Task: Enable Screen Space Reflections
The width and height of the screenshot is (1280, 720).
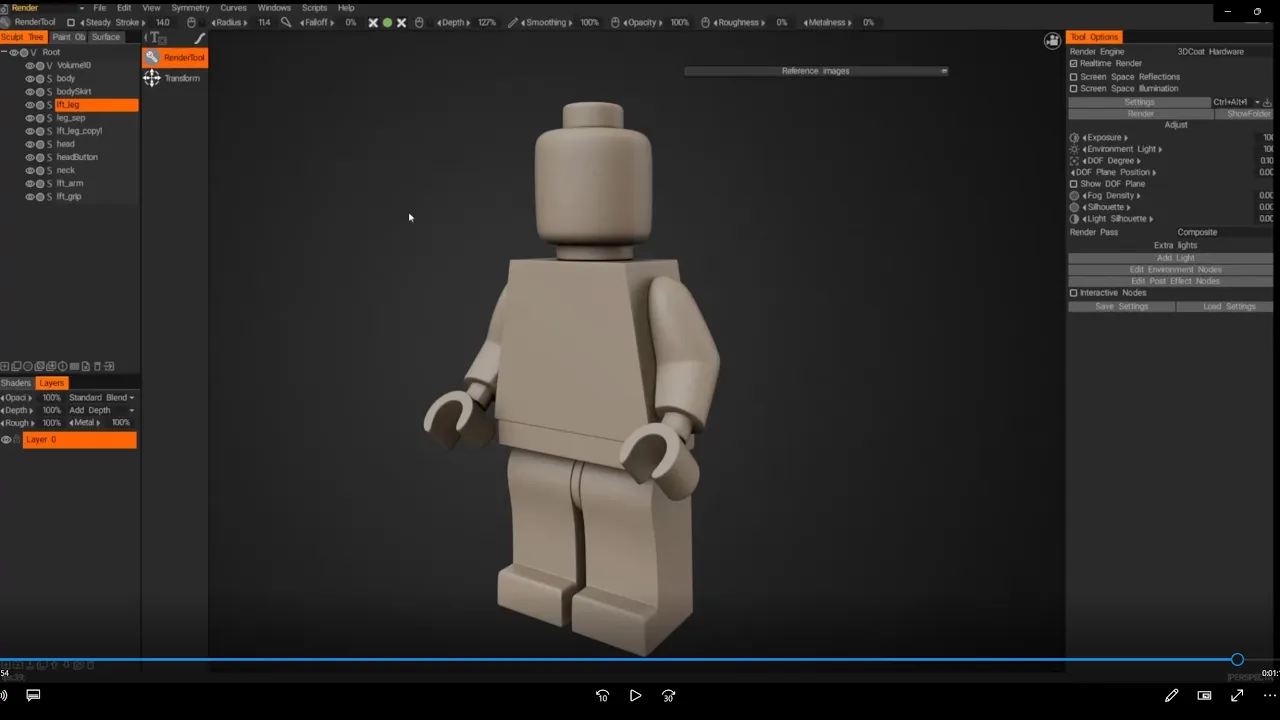Action: click(1074, 76)
